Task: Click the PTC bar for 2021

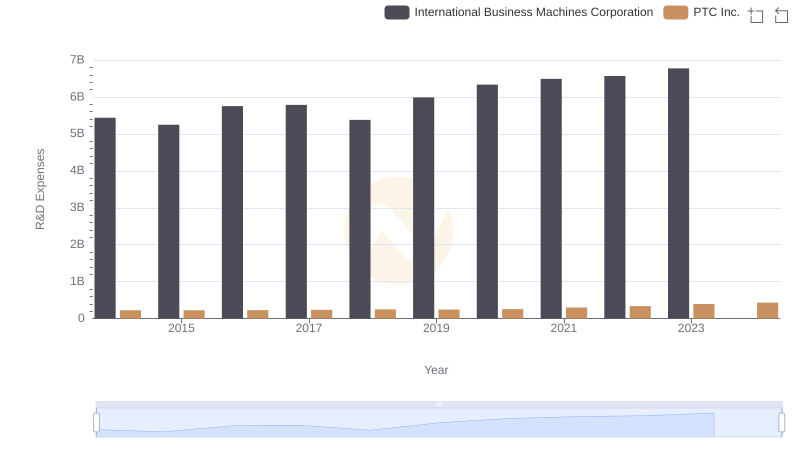Action: tap(577, 313)
